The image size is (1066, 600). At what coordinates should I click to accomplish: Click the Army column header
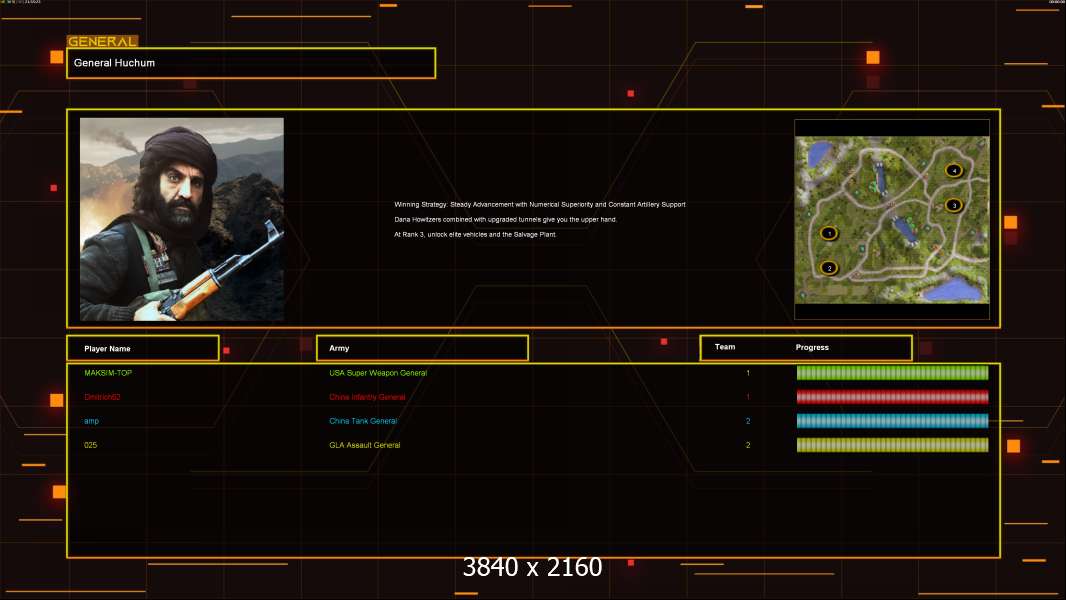click(422, 348)
